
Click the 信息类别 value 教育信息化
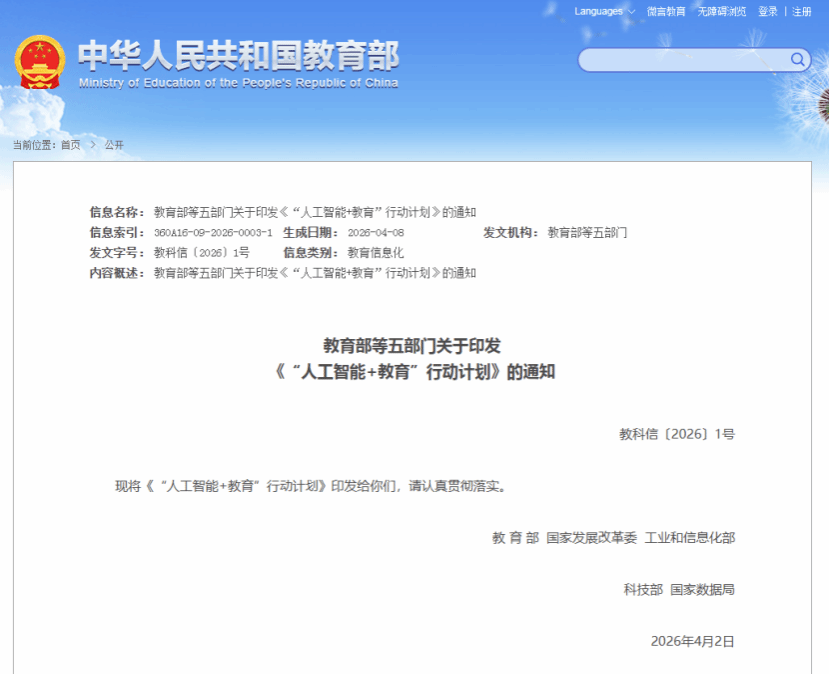pos(376,253)
